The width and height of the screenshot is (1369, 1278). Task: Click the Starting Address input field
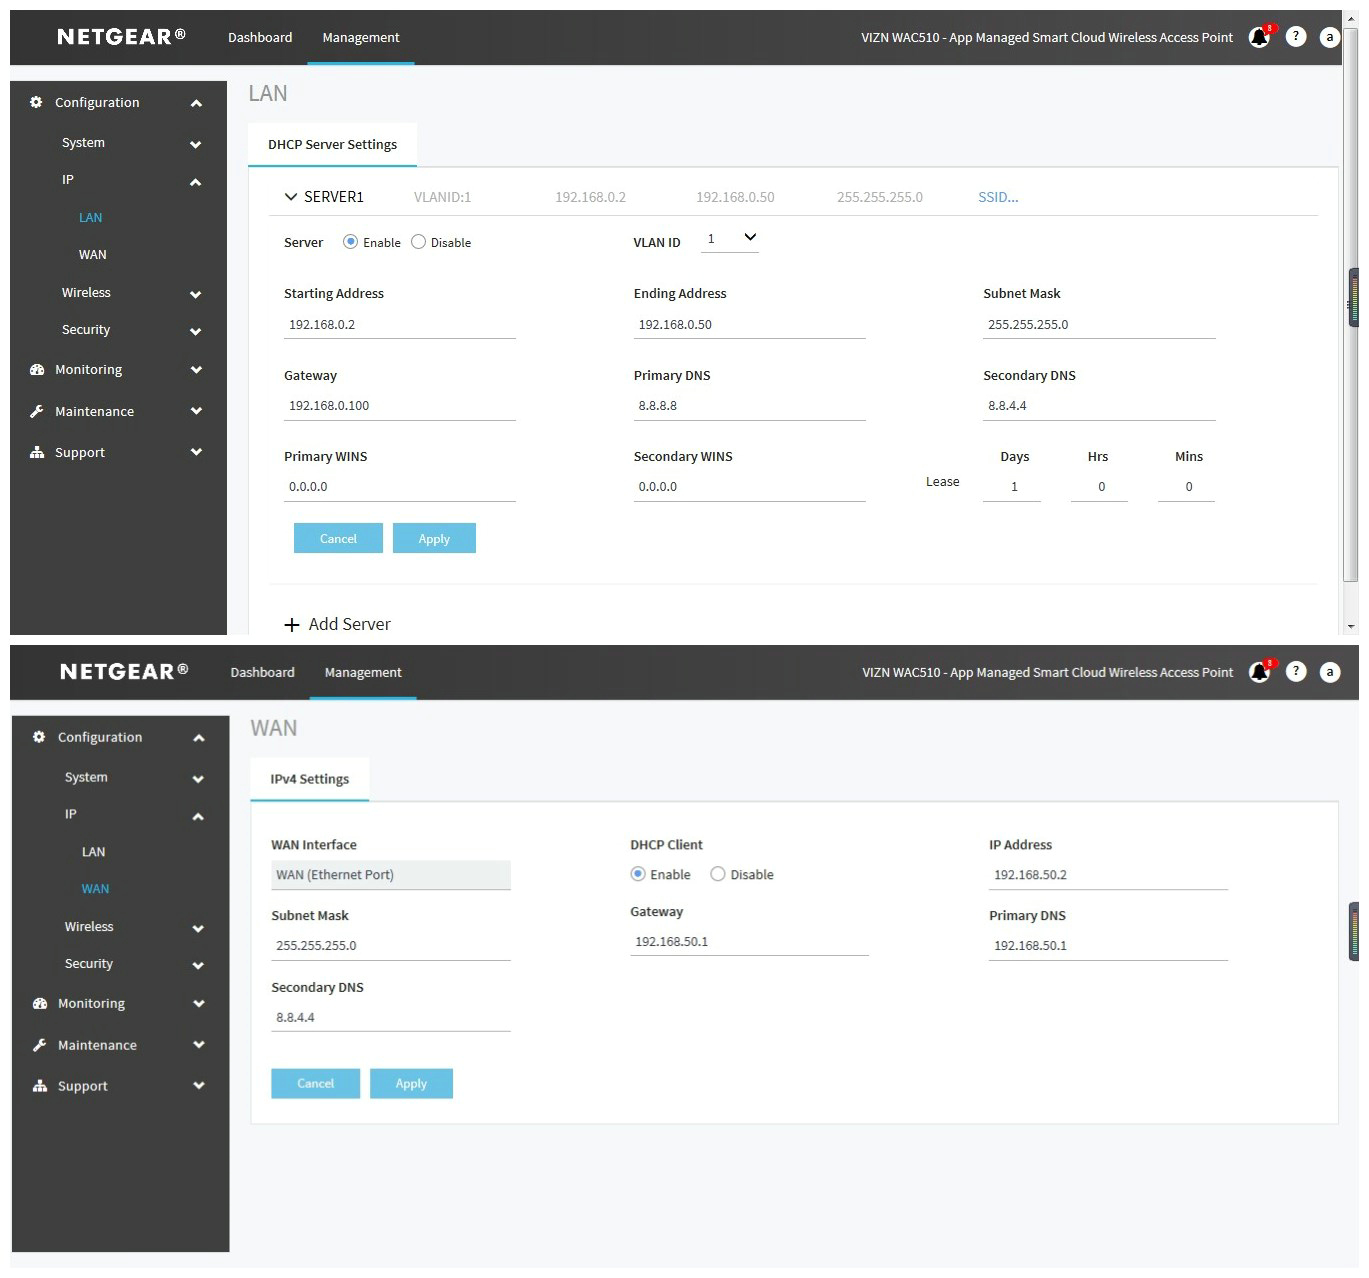click(399, 325)
